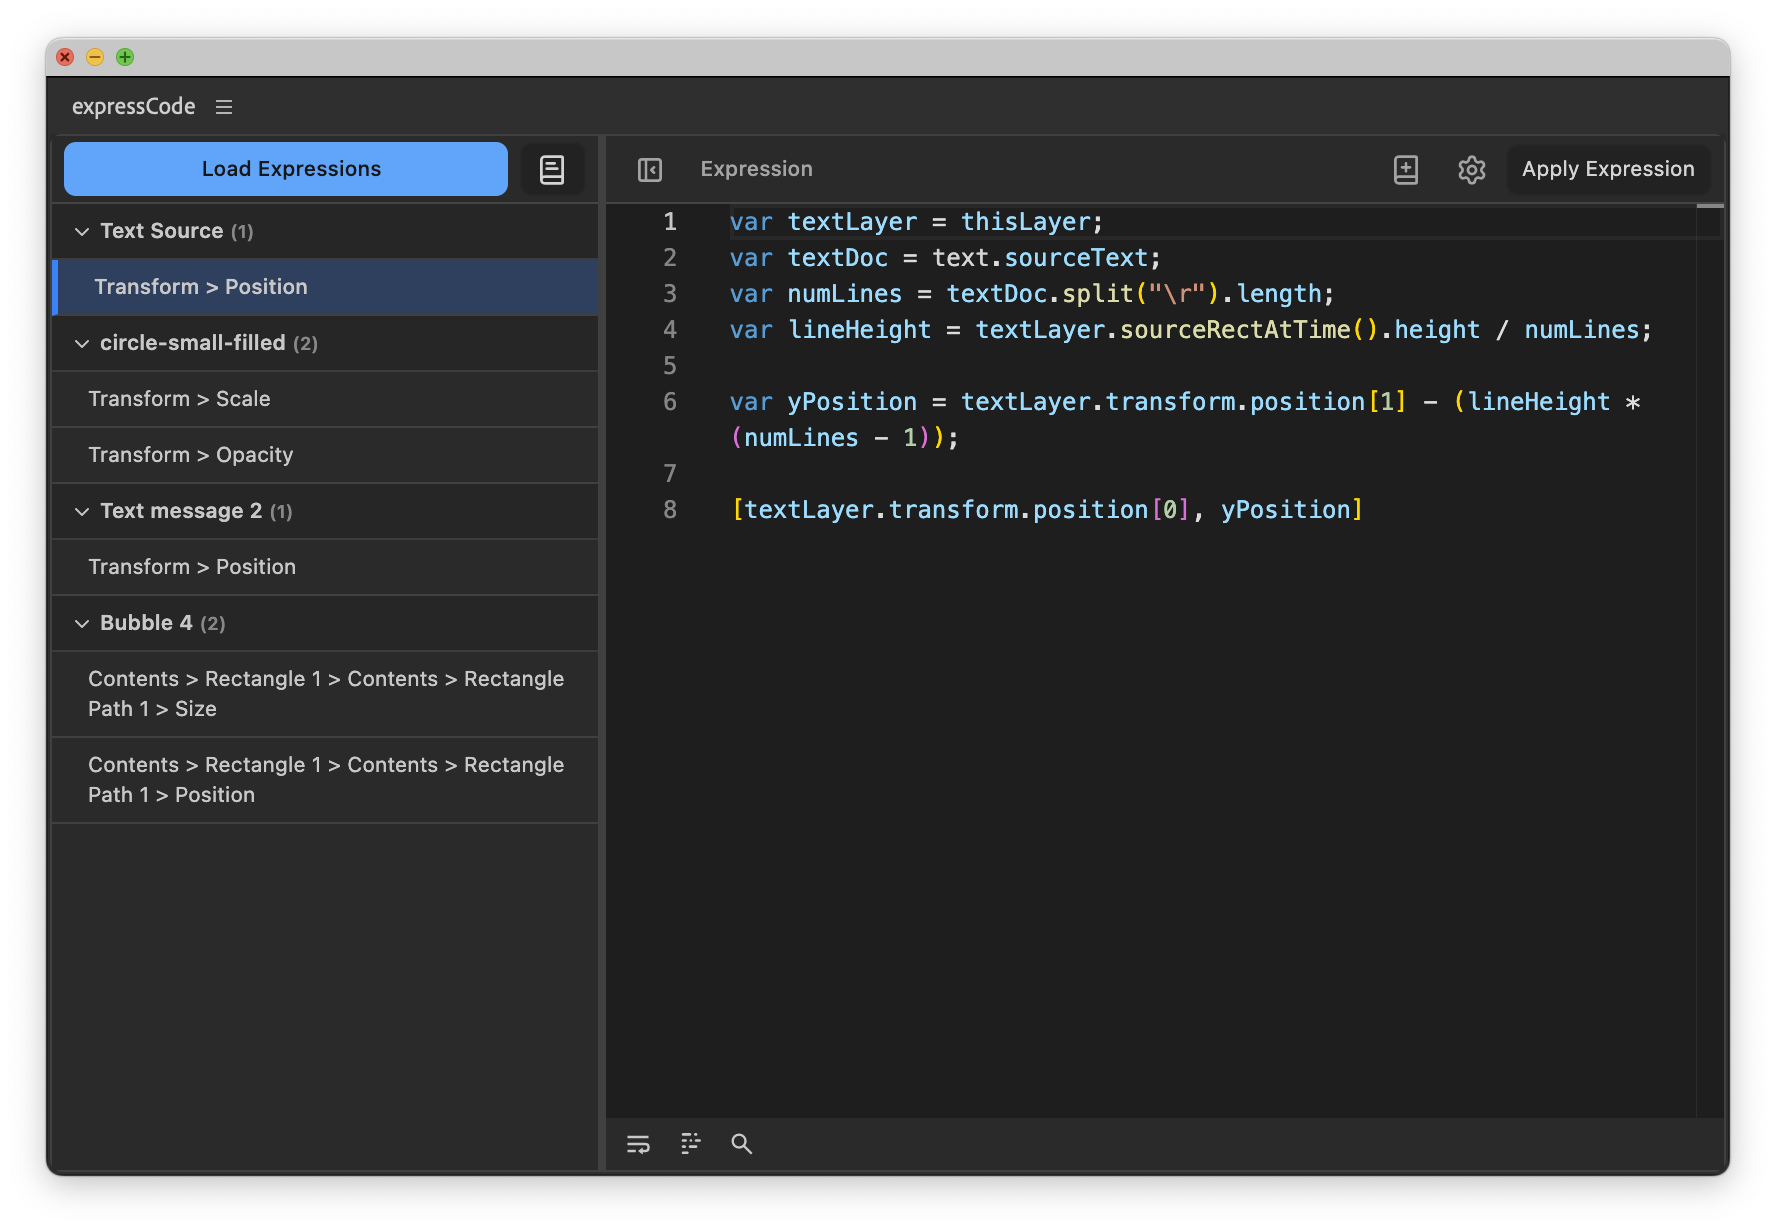The height and width of the screenshot is (1230, 1776).
Task: Click the Load Expressions button
Action: [286, 169]
